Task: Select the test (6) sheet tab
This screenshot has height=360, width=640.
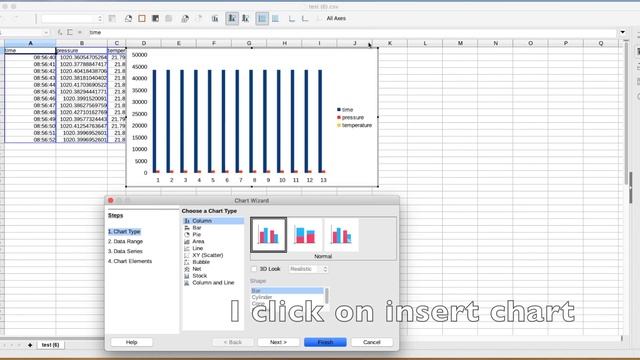Action: 50,345
